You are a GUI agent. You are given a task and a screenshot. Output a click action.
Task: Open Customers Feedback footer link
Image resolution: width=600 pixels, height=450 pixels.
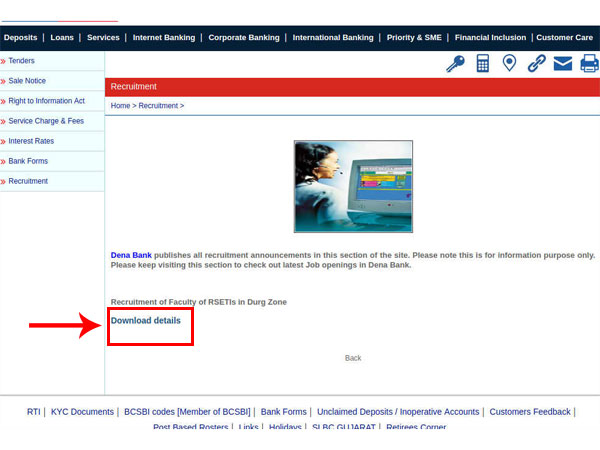[530, 412]
